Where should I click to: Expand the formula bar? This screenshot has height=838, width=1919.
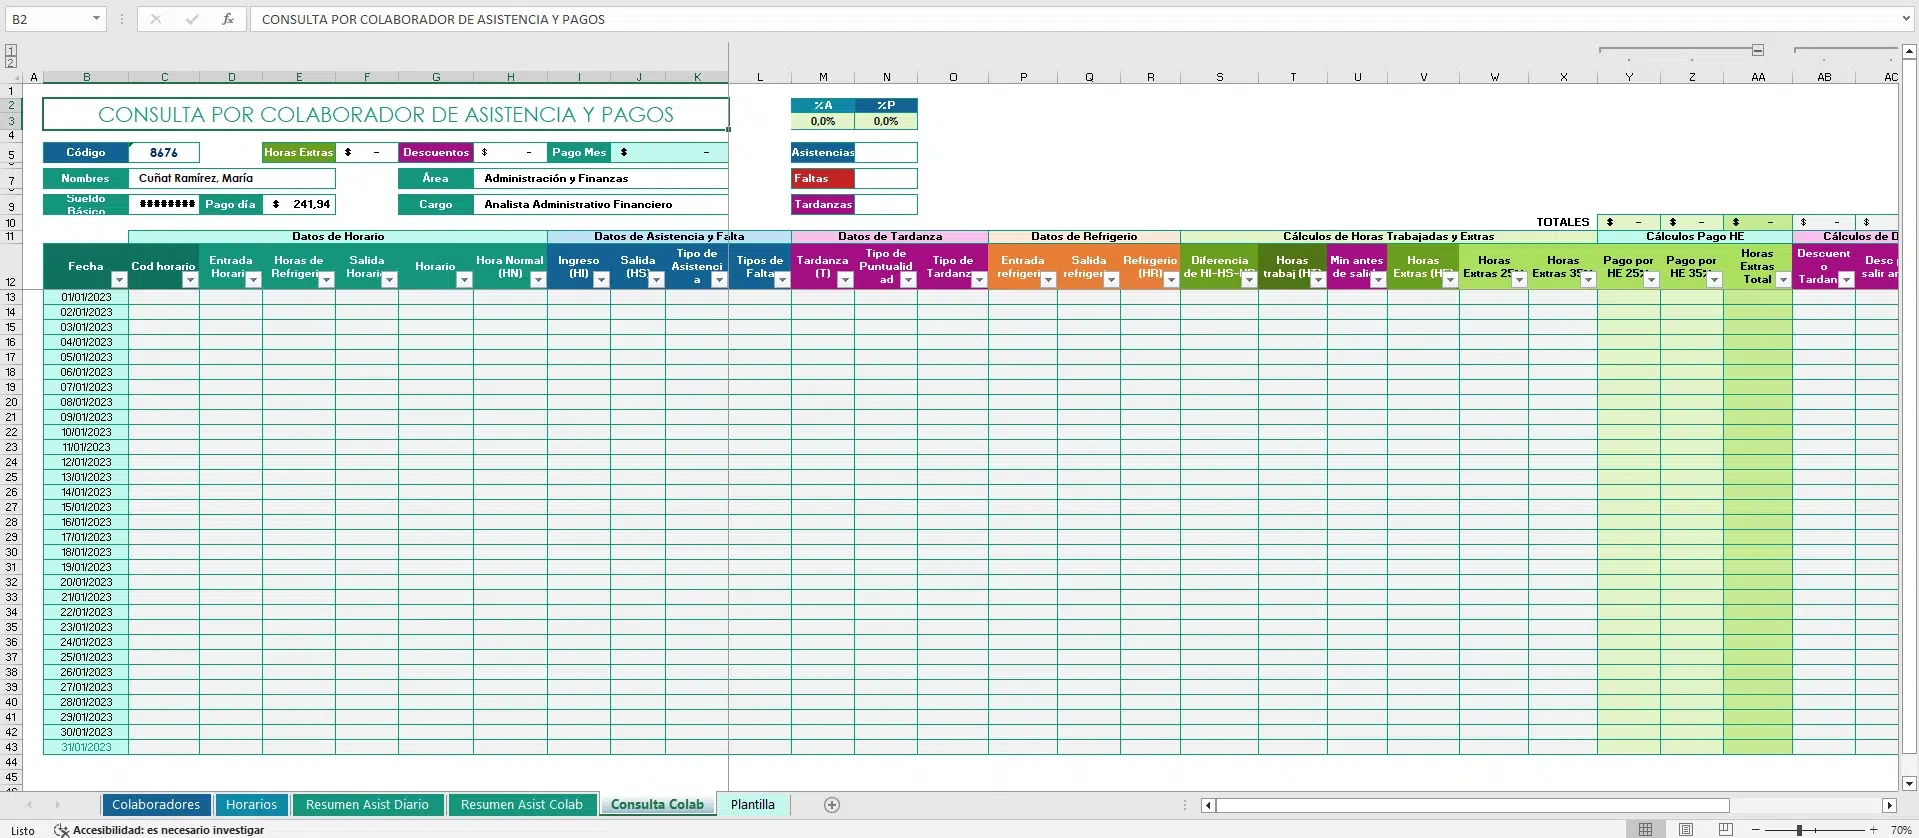(x=1906, y=19)
